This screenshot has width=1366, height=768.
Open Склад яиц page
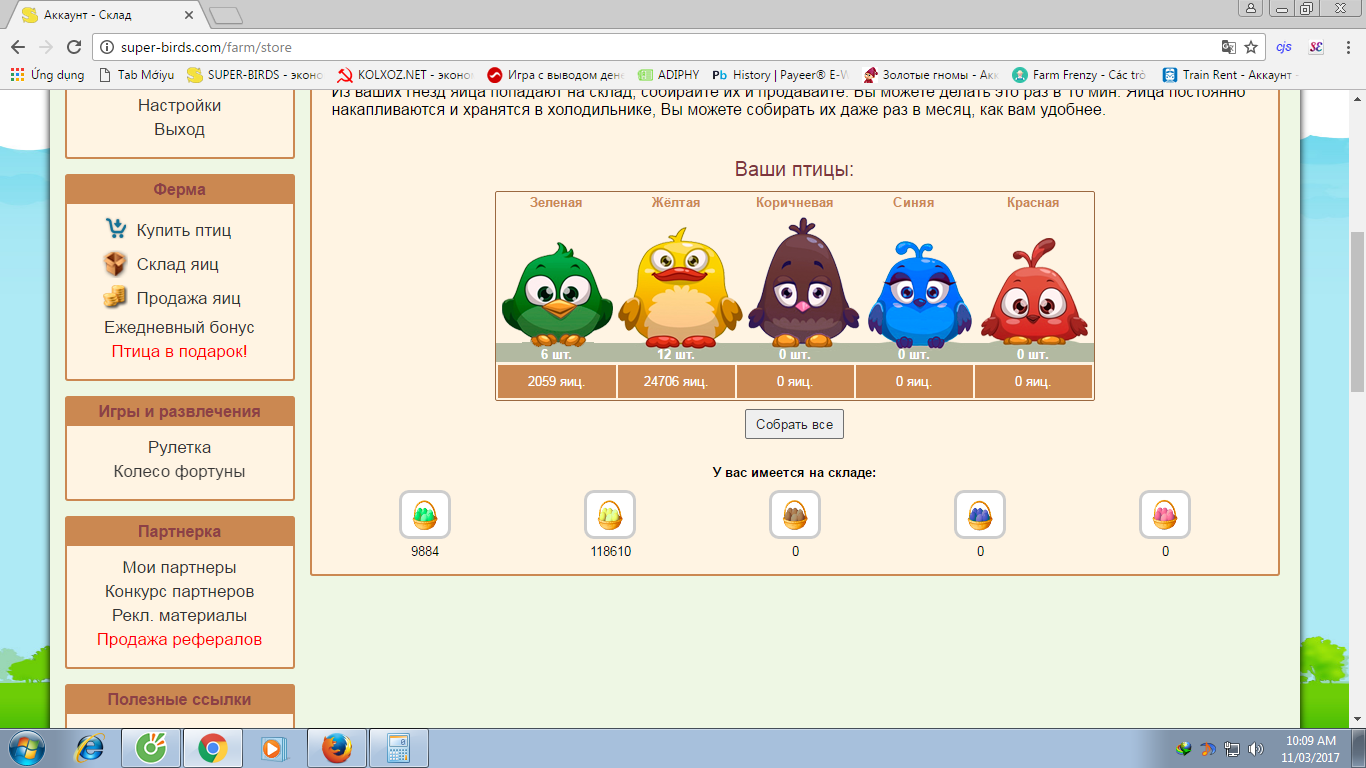[x=178, y=264]
